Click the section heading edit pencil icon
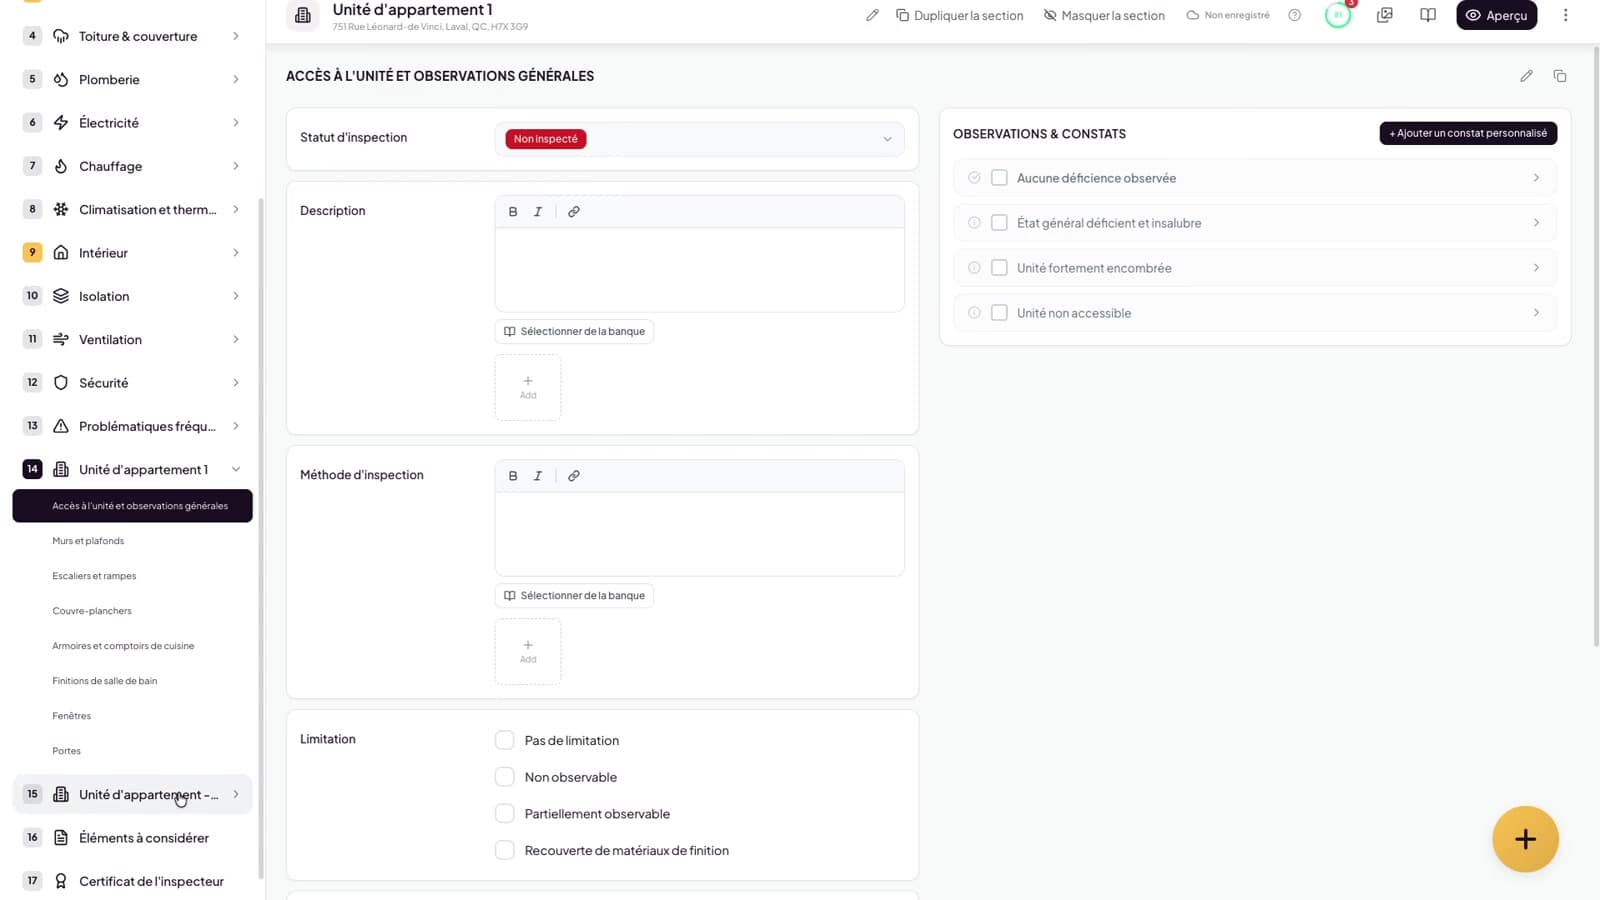This screenshot has width=1600, height=900. tap(1526, 76)
